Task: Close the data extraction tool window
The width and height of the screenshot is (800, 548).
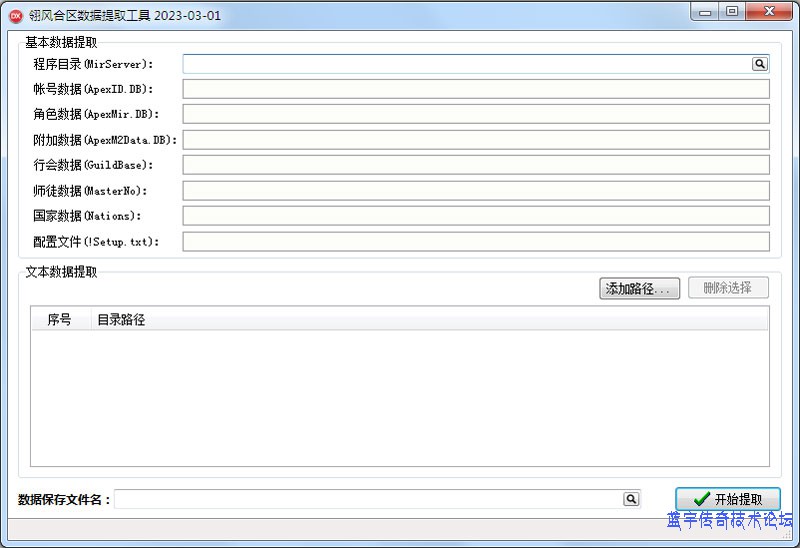Action: point(768,12)
